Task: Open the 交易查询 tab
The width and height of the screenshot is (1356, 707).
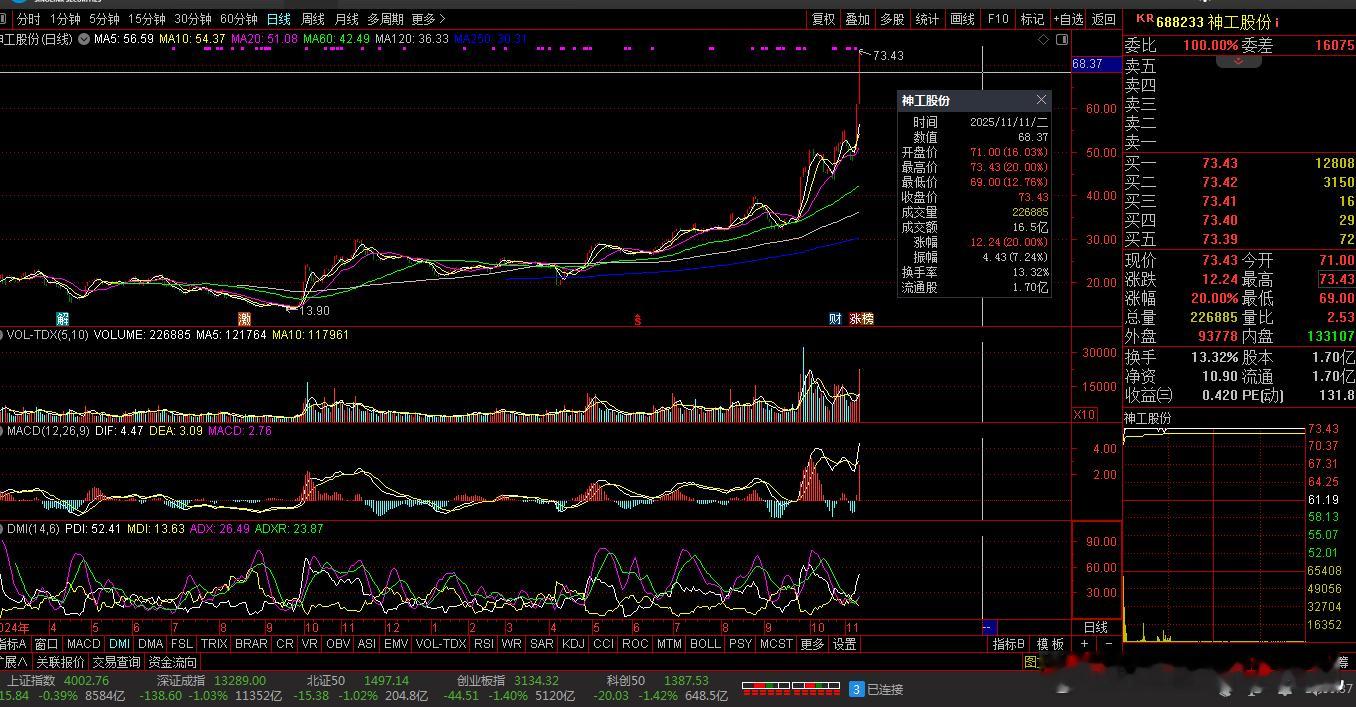Action: coord(116,662)
